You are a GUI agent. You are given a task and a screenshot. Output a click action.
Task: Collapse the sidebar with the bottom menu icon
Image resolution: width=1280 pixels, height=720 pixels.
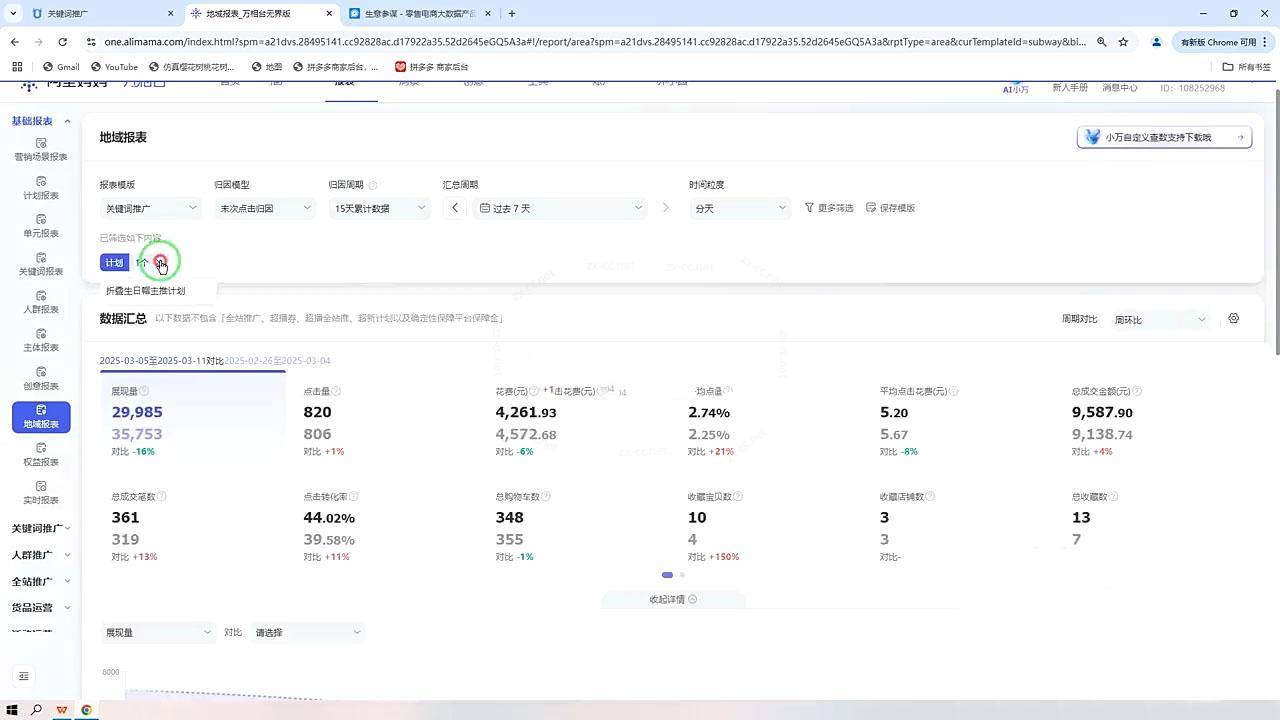tap(24, 676)
